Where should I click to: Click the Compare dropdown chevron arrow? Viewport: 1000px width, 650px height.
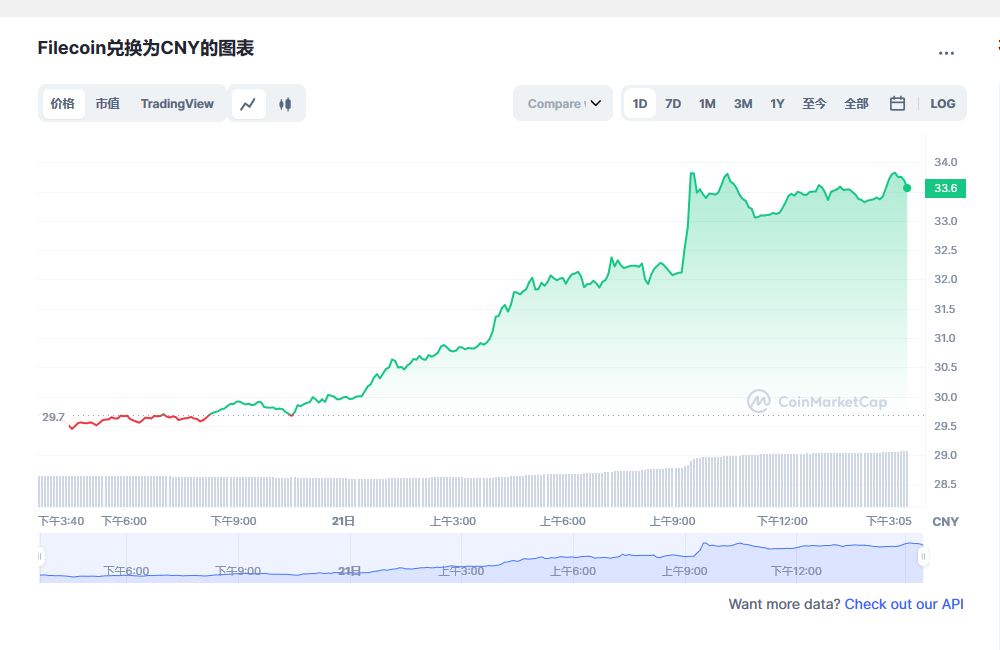(x=596, y=103)
